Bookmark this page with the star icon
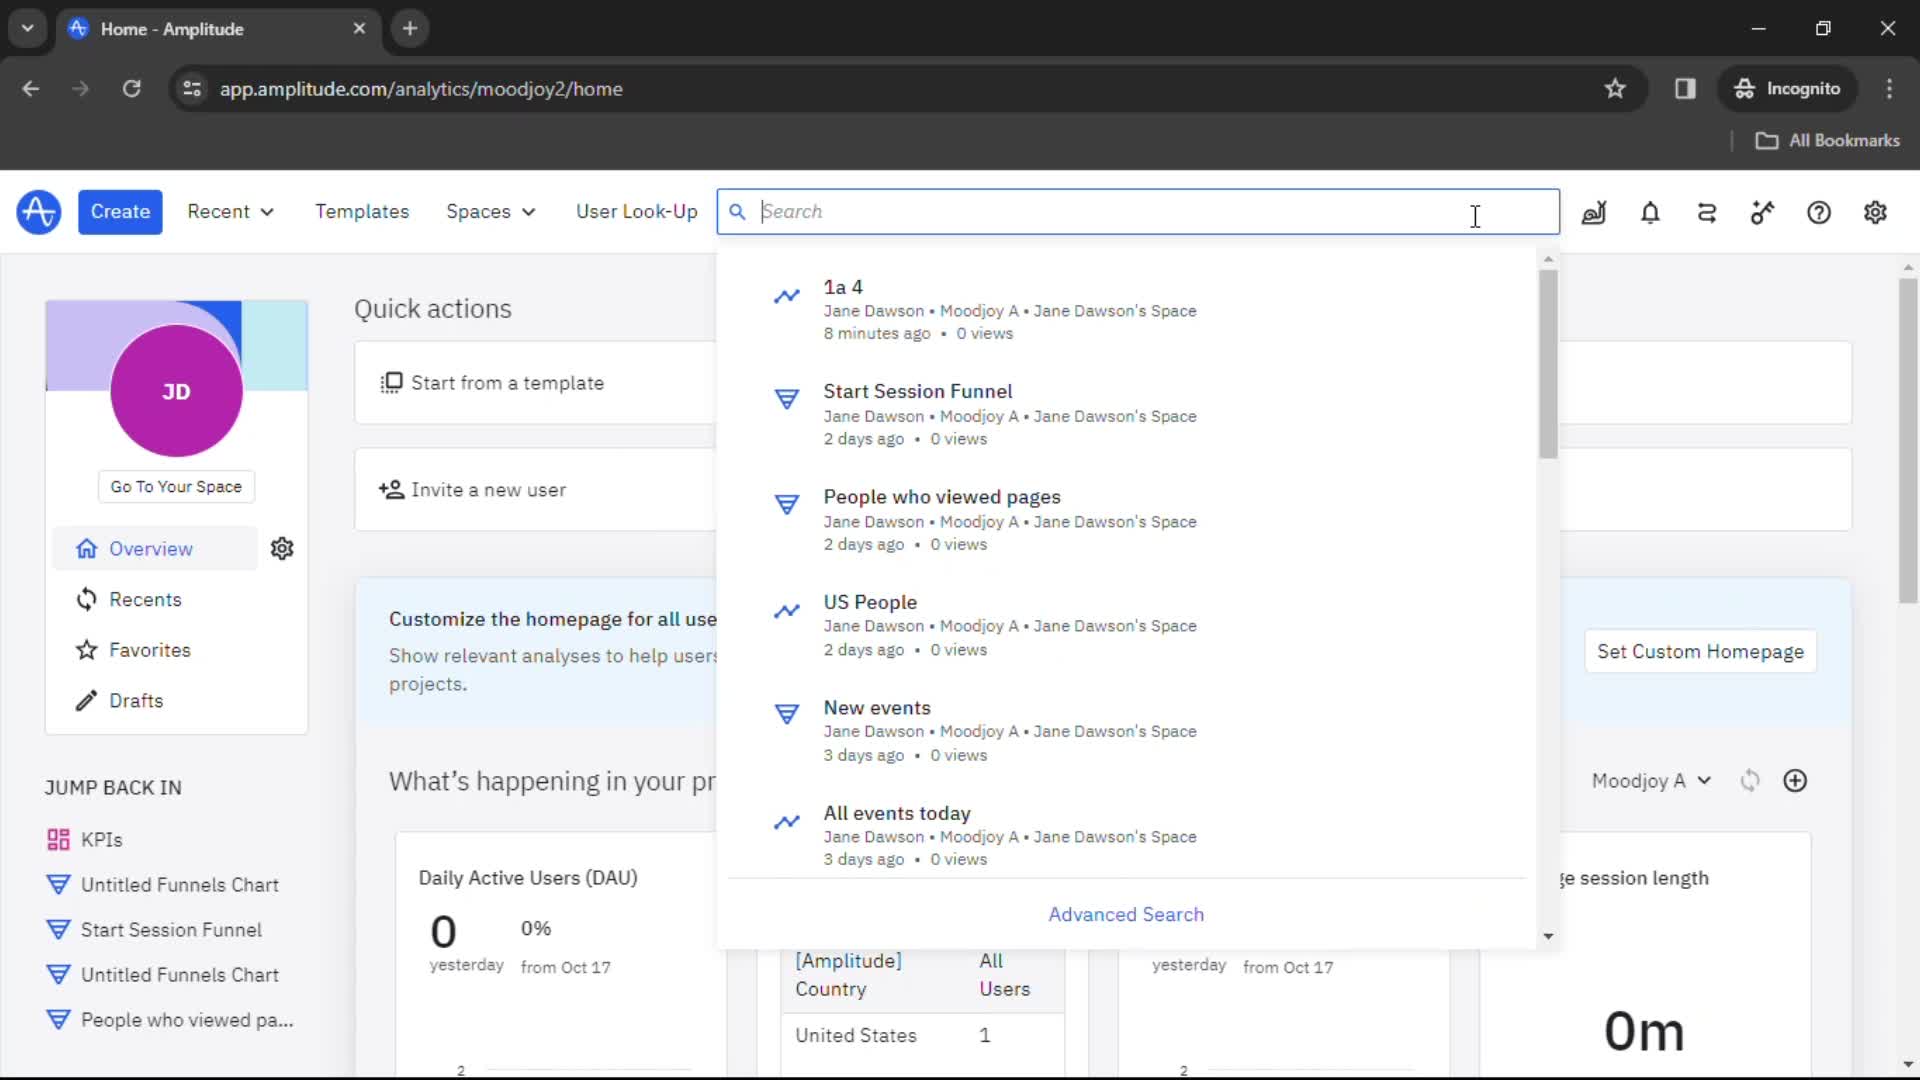Image resolution: width=1920 pixels, height=1080 pixels. pos(1615,89)
